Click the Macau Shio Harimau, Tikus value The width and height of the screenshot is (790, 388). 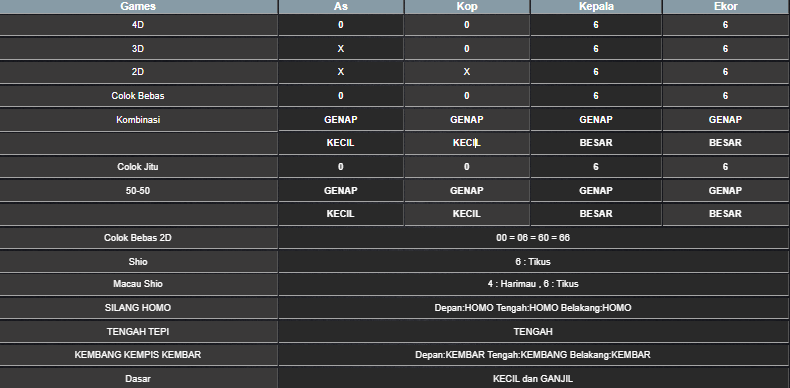pyautogui.click(x=533, y=284)
